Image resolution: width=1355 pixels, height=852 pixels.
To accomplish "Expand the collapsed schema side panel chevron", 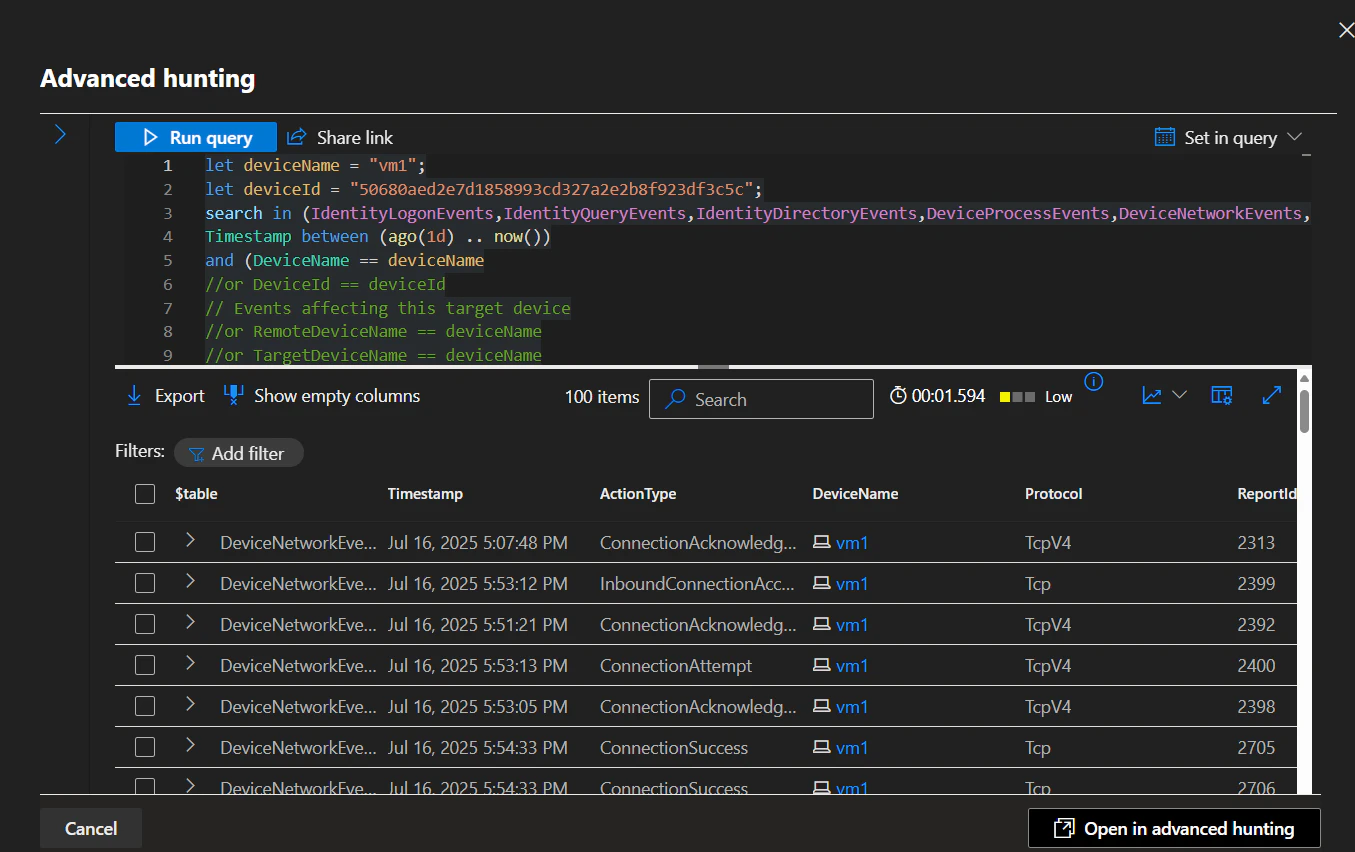I will coord(60,134).
